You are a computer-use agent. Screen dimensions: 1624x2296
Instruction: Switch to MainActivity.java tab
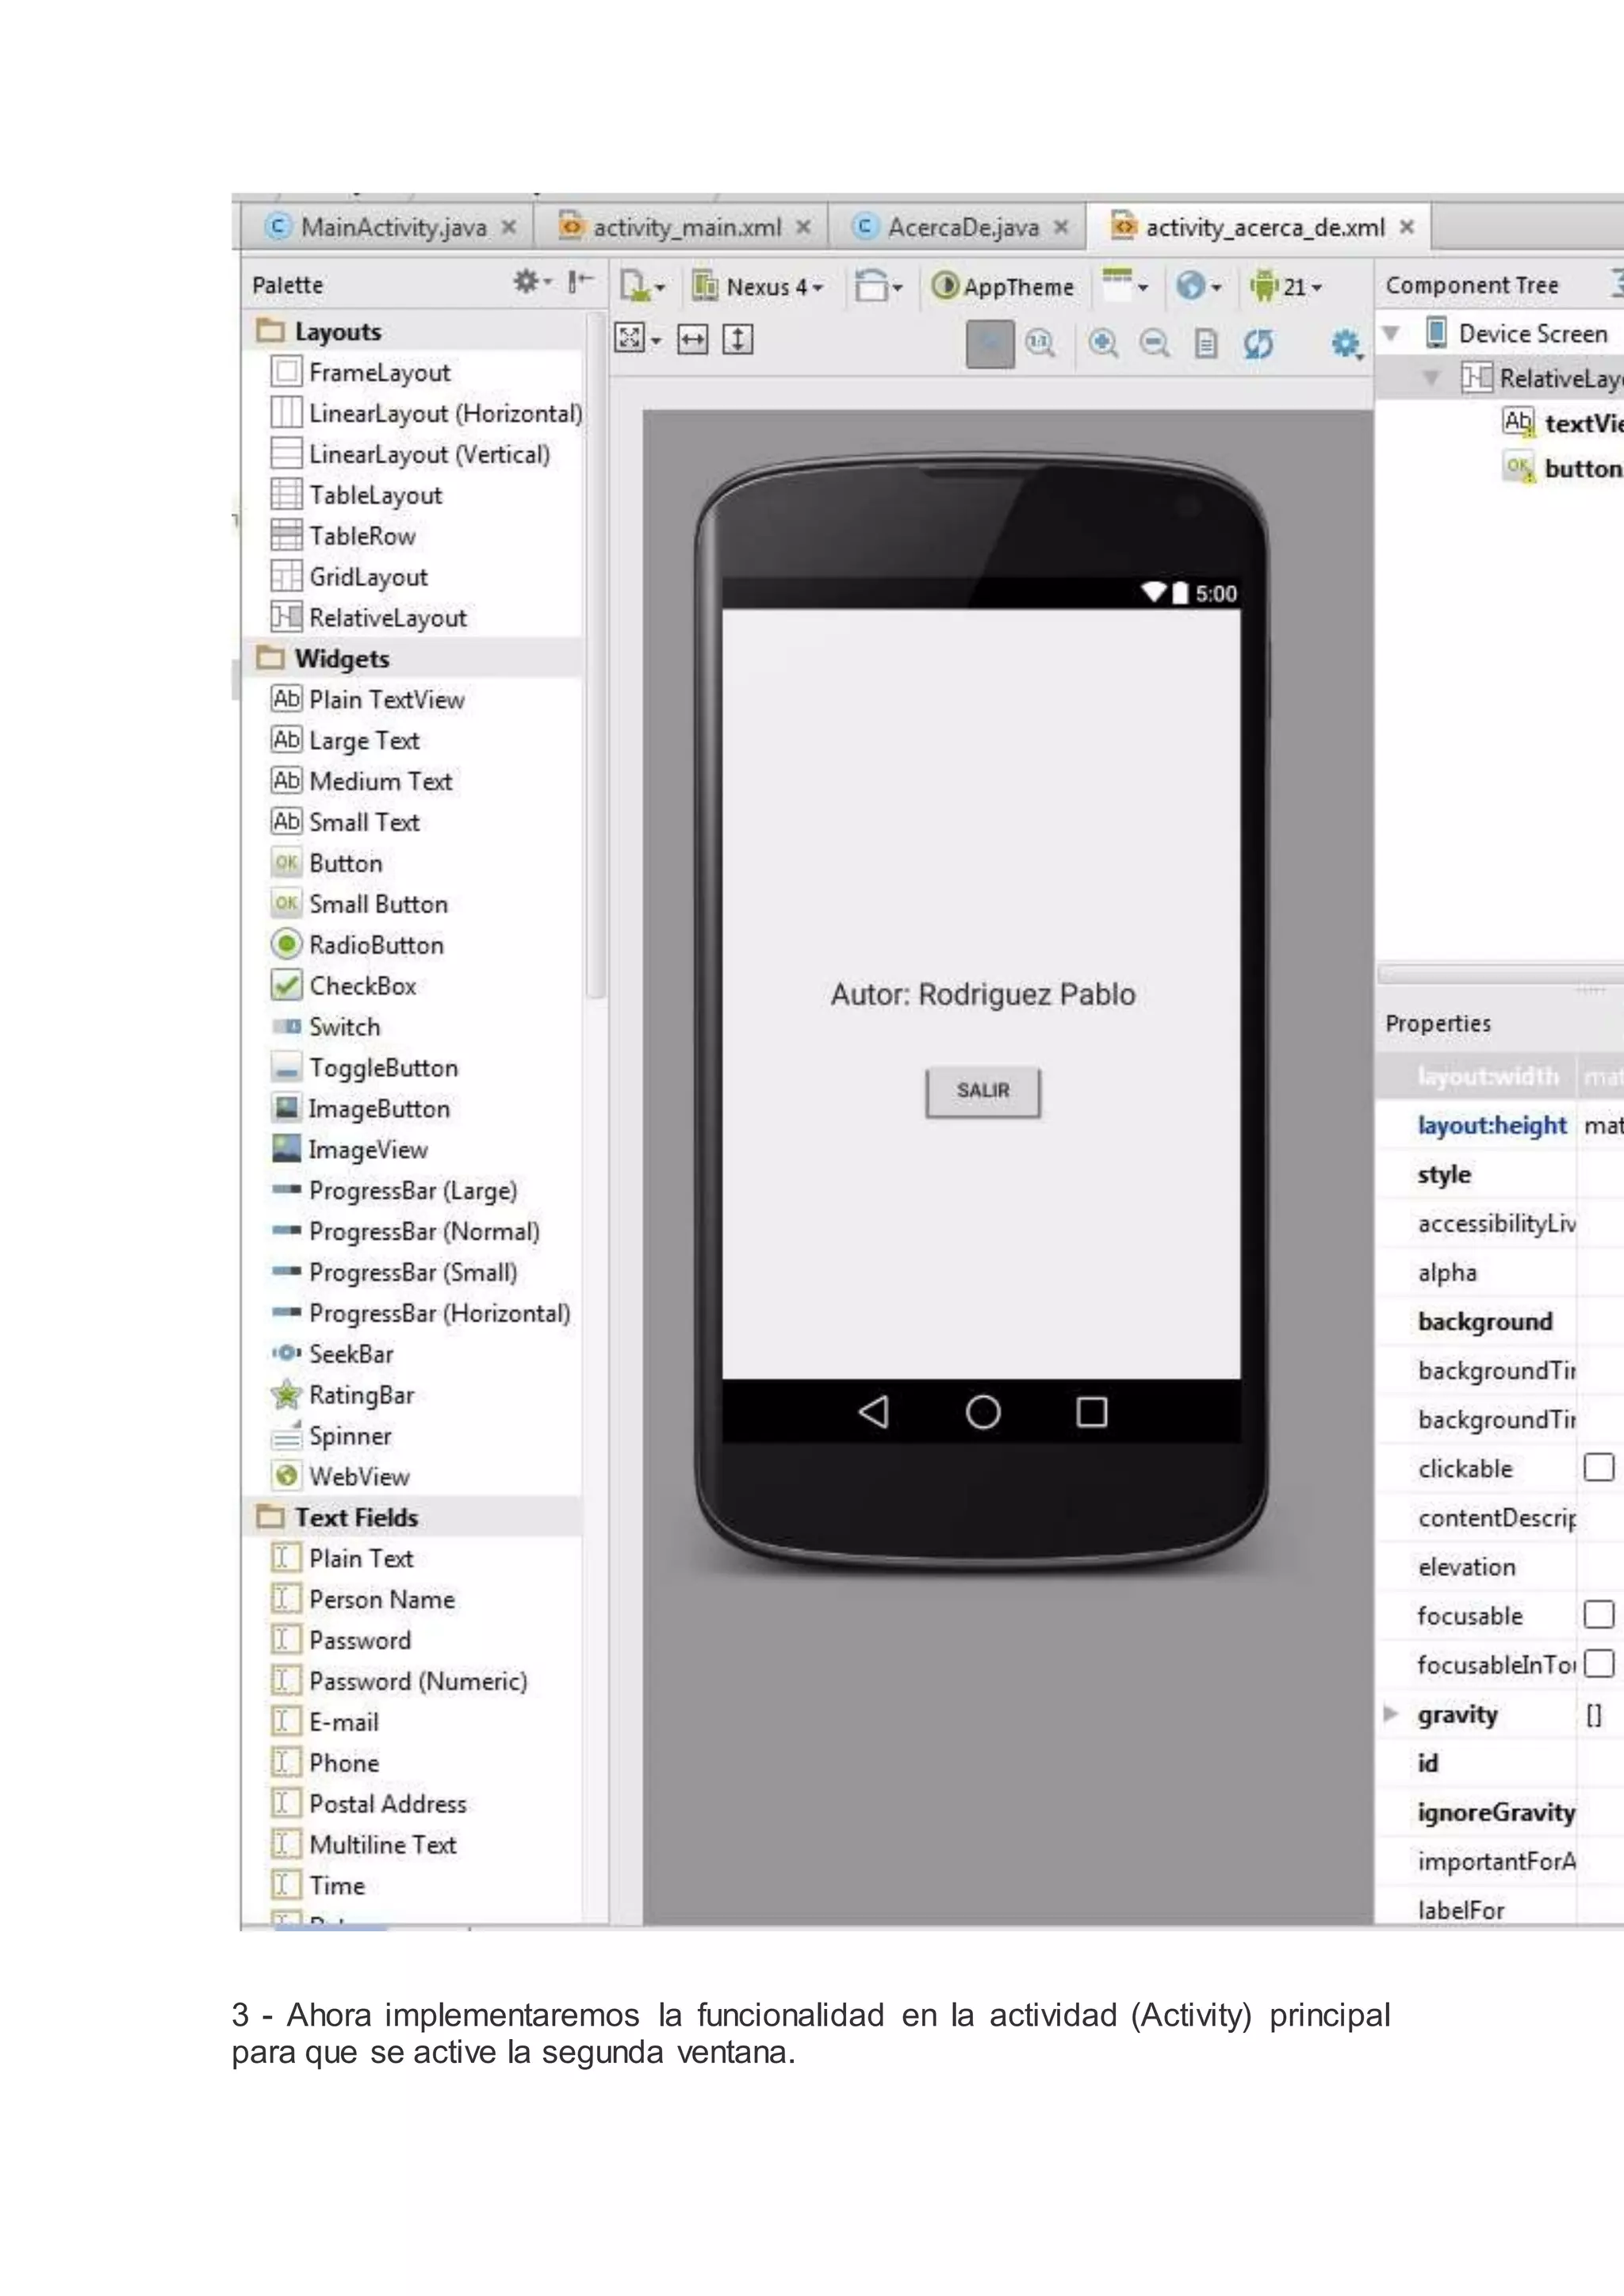pos(393,227)
